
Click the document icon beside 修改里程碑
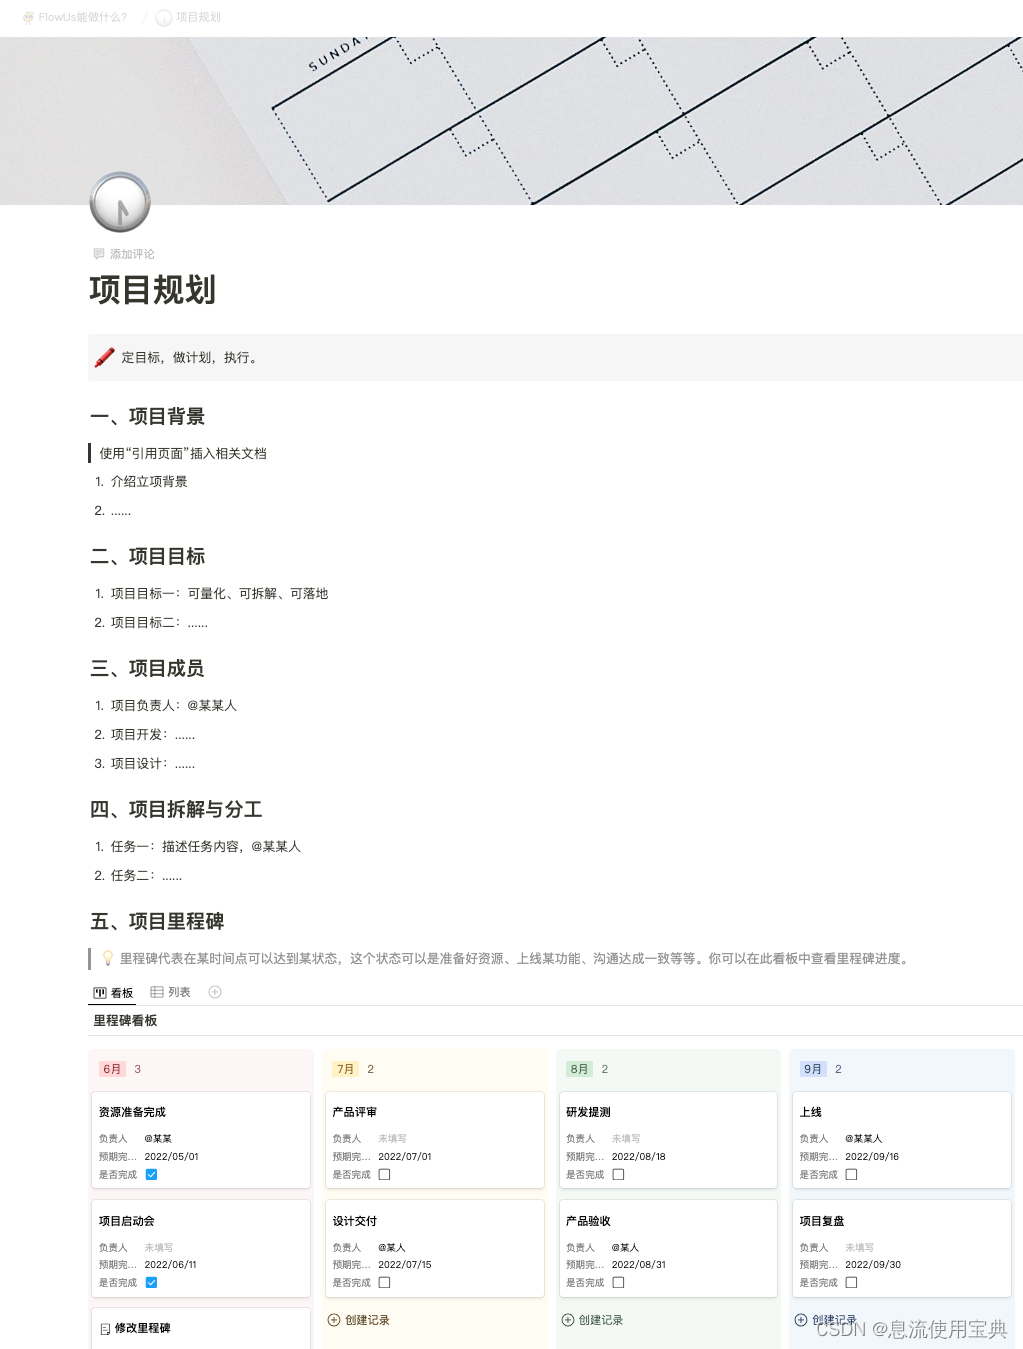[x=105, y=1328]
